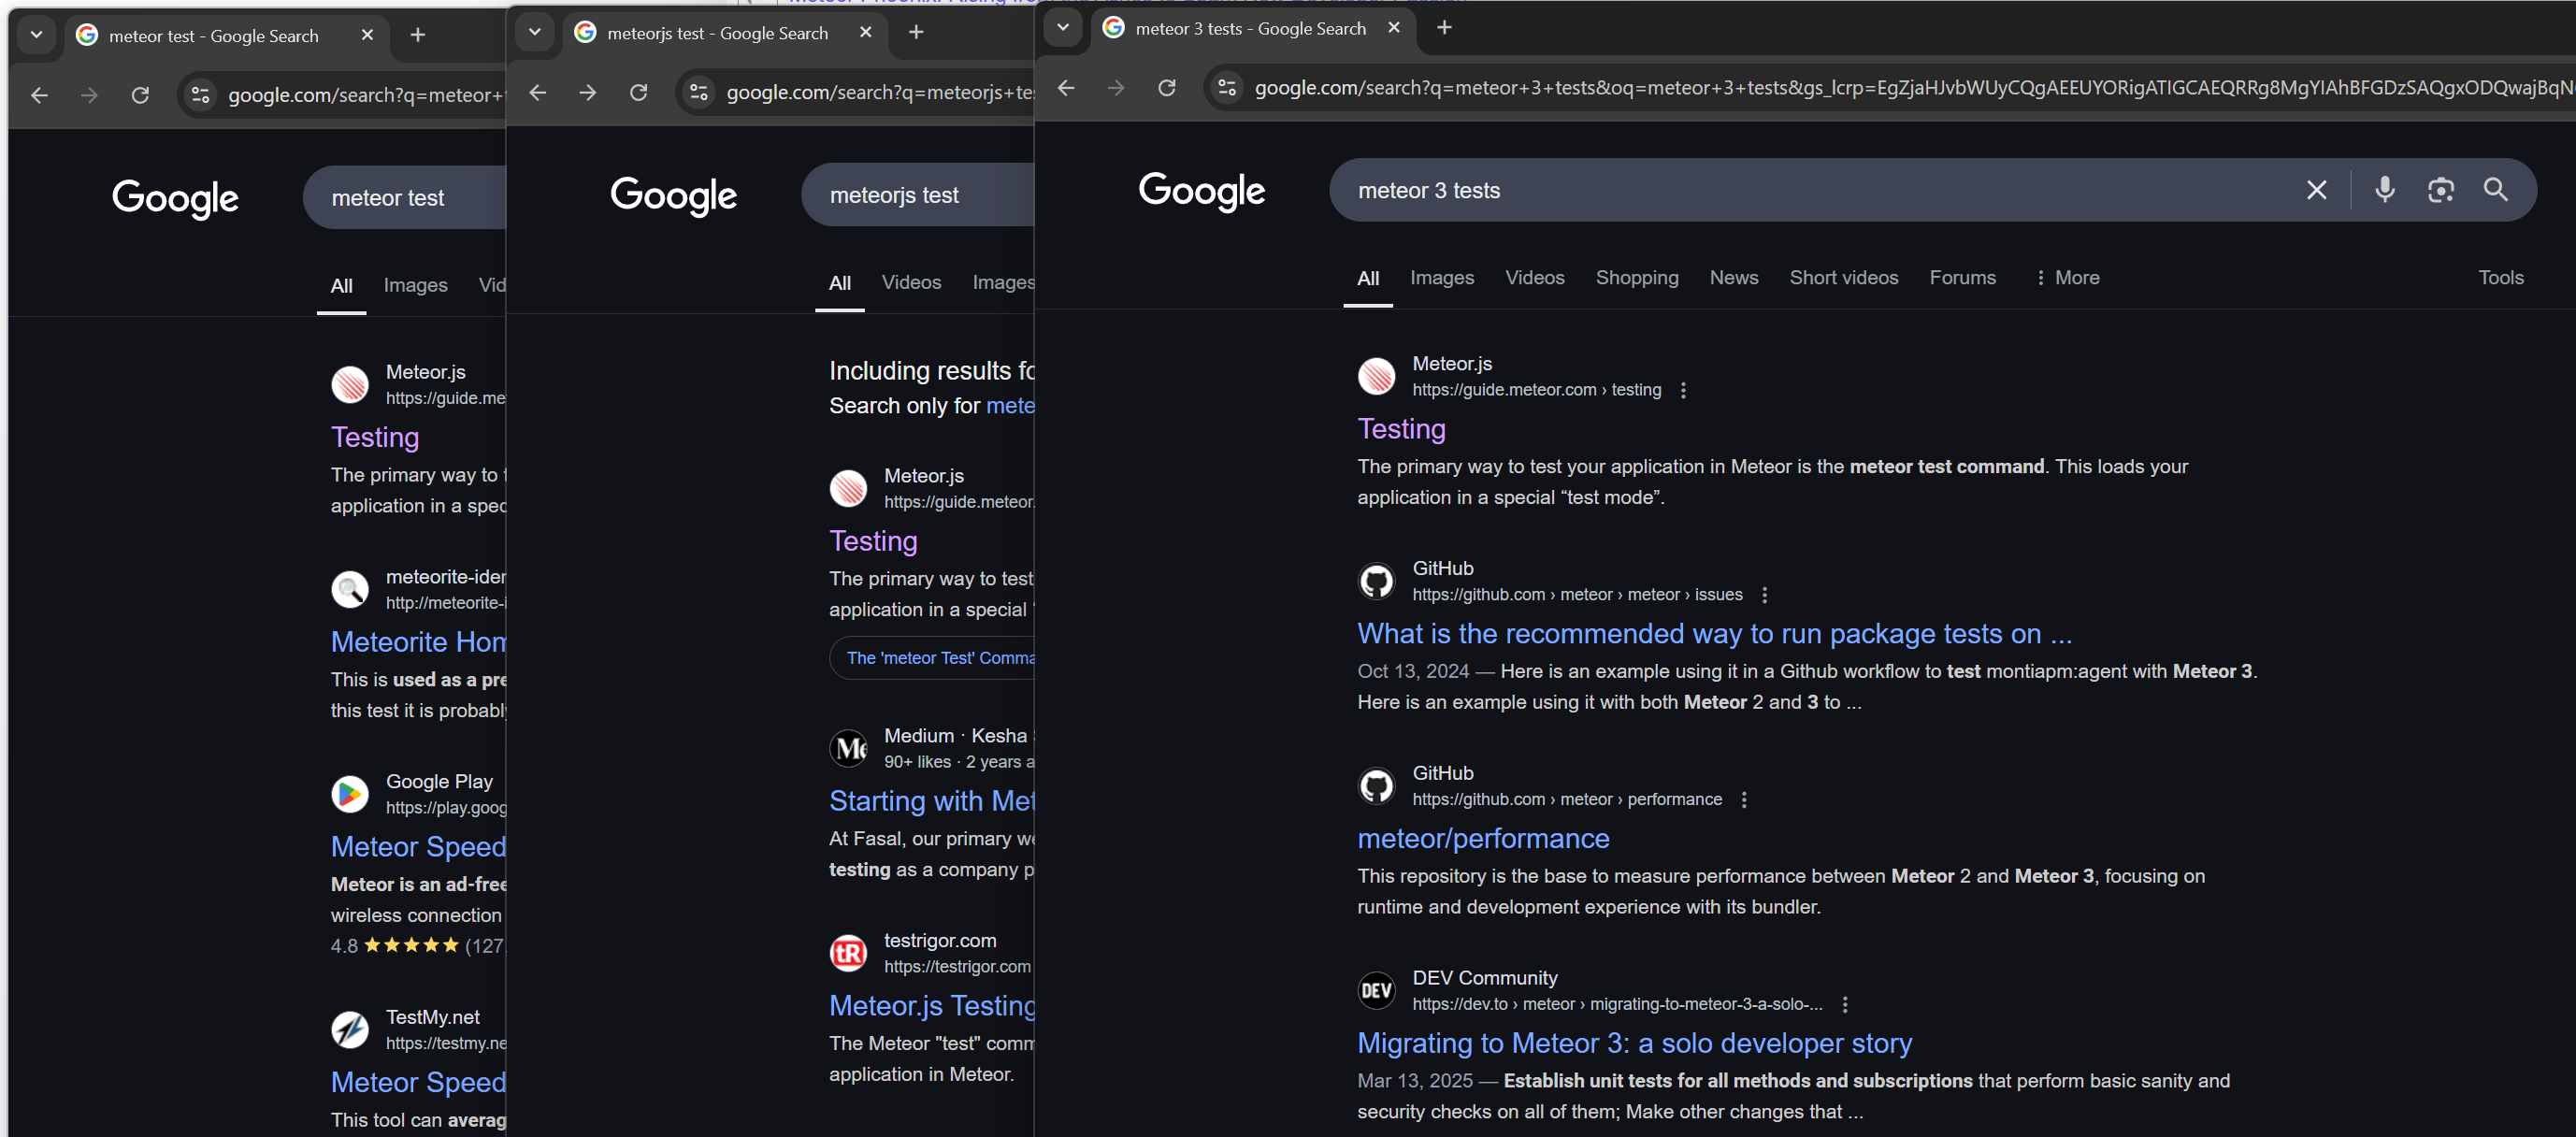View site information in meteor 3 tests window
The height and width of the screenshot is (1137, 2576).
click(1227, 88)
